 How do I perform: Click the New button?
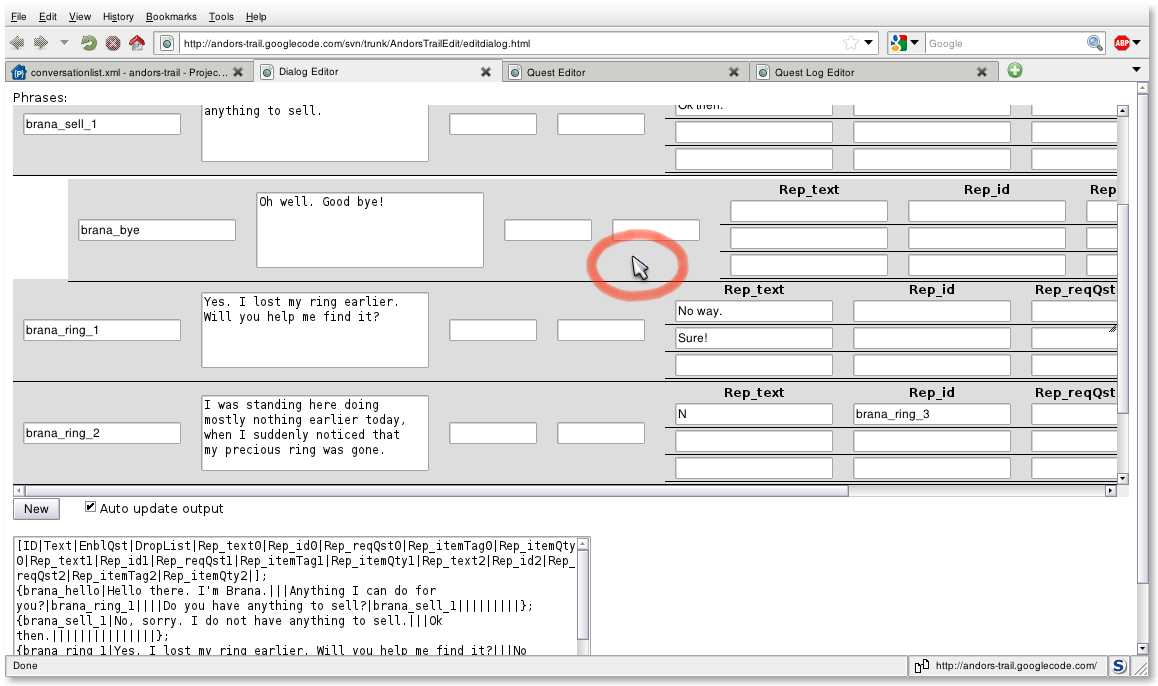tap(36, 509)
